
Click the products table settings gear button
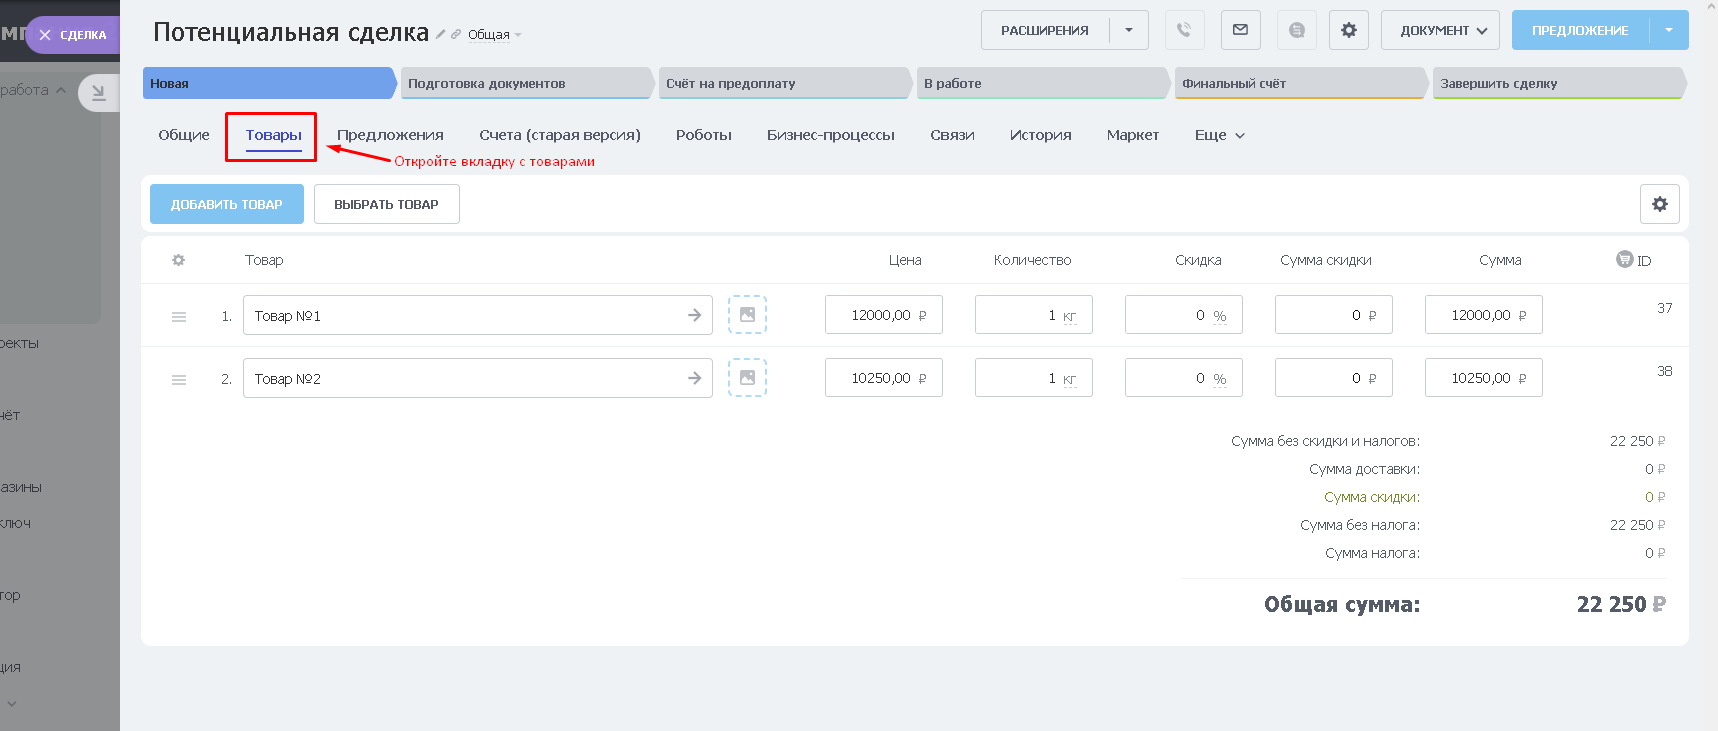point(1659,204)
